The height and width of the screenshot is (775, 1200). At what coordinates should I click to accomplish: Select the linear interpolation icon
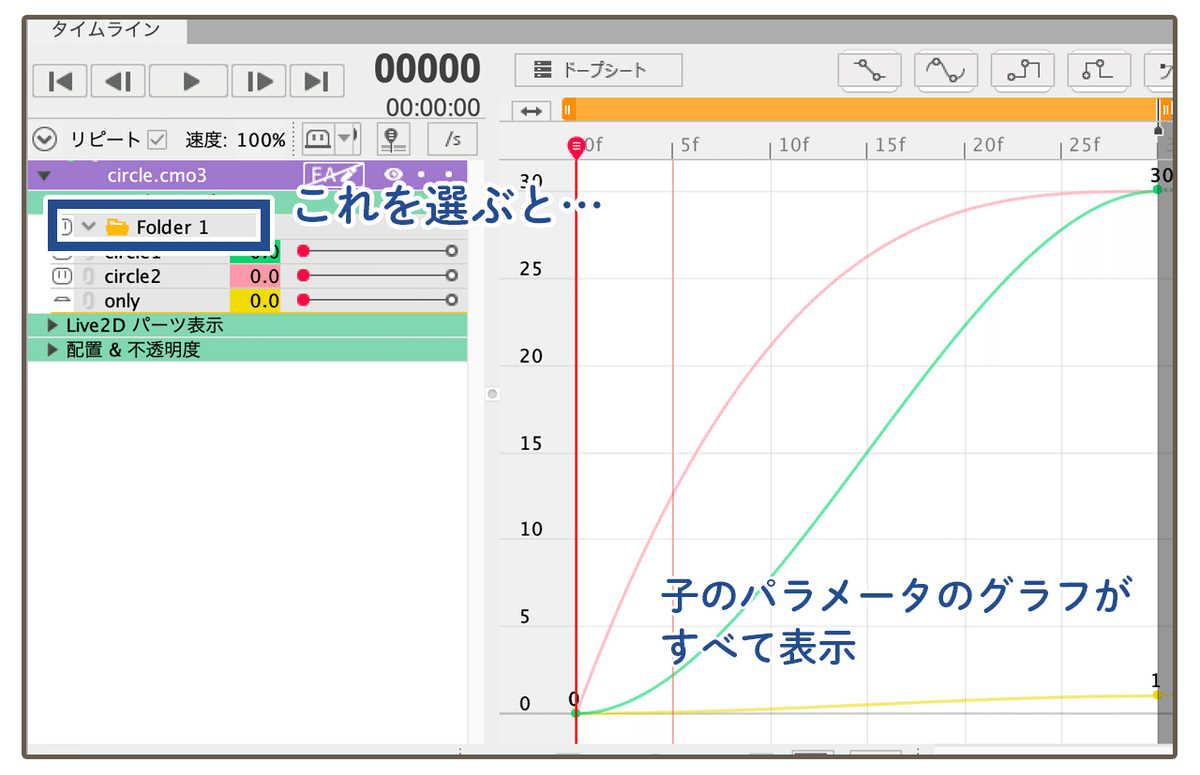[868, 71]
